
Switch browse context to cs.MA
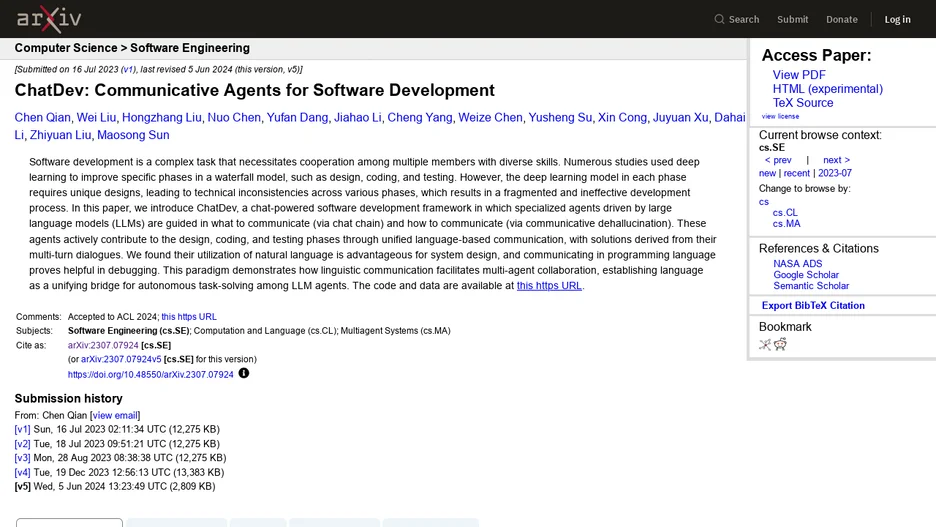(x=786, y=224)
